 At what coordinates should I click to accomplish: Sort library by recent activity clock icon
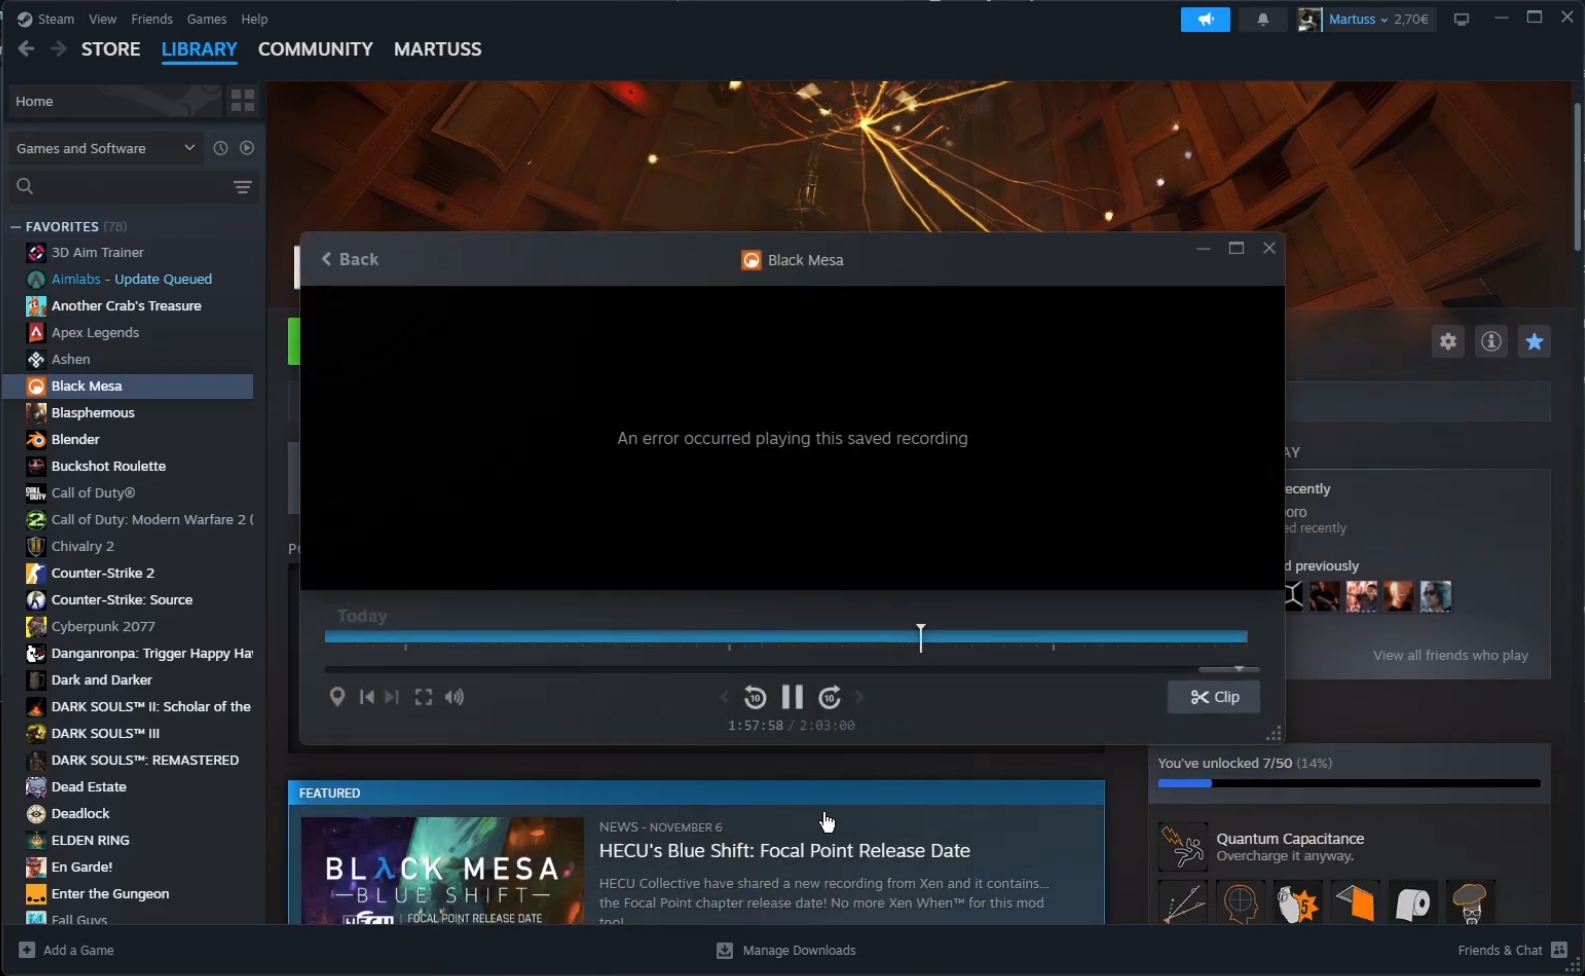coord(221,148)
